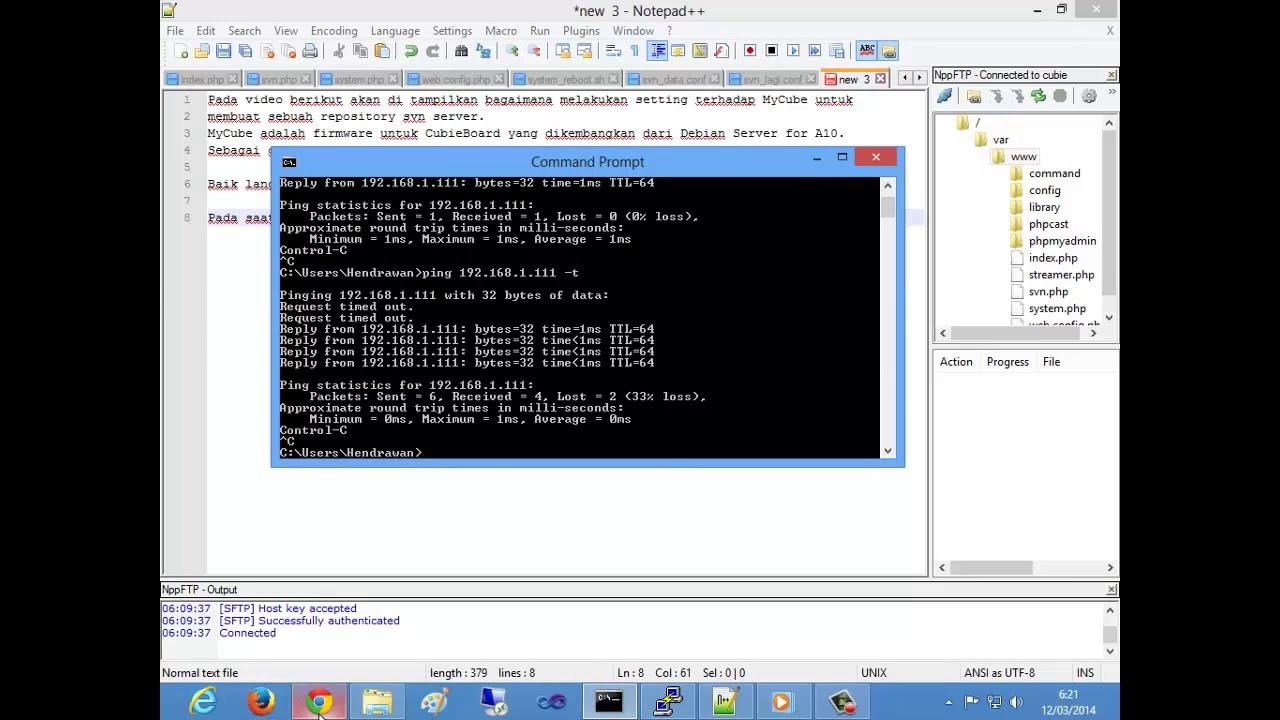The height and width of the screenshot is (720, 1280).
Task: Click FTP queue horizontal scrollbar thumb
Action: click(x=990, y=568)
